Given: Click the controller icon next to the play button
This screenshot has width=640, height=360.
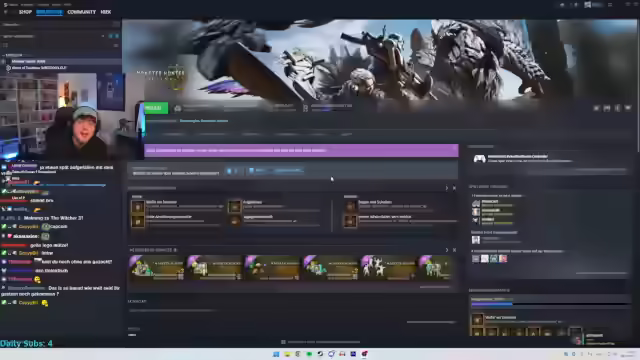Looking at the screenshot, I should click(178, 108).
